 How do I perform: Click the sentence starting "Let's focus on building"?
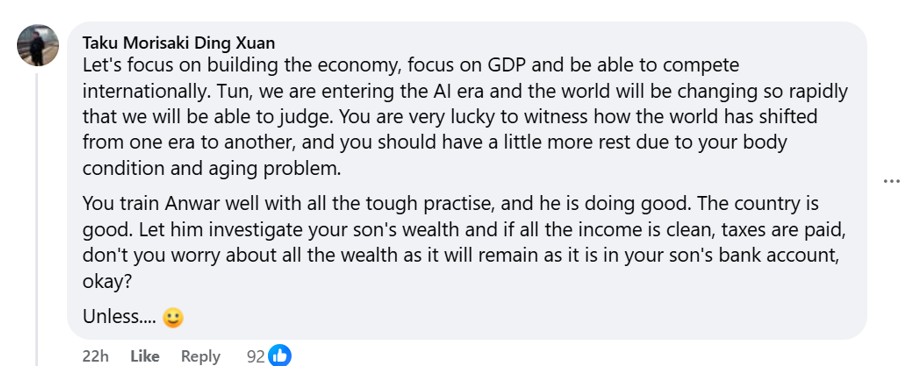tap(411, 65)
